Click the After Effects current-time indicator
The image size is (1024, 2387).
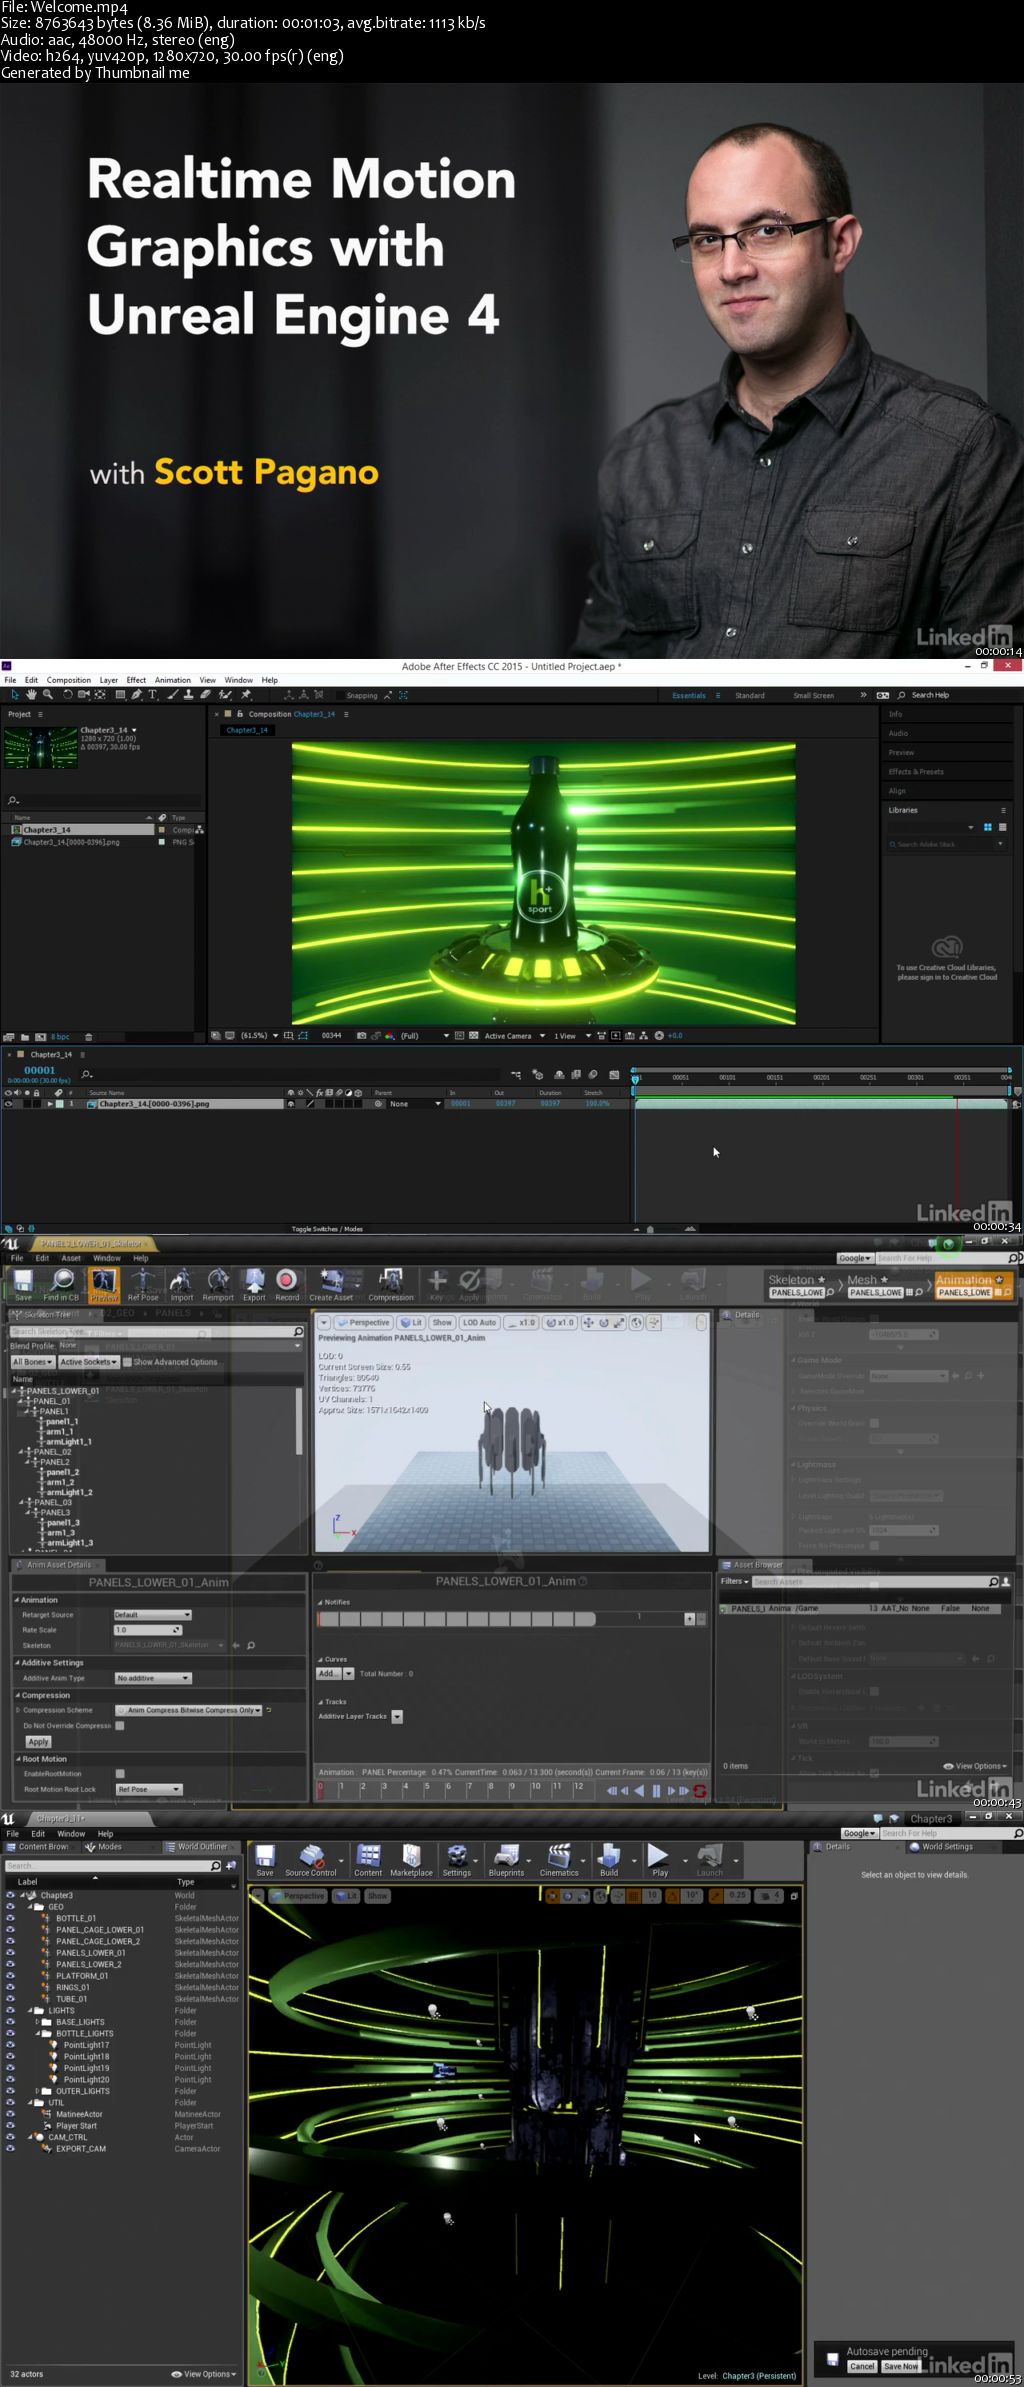coord(635,1078)
